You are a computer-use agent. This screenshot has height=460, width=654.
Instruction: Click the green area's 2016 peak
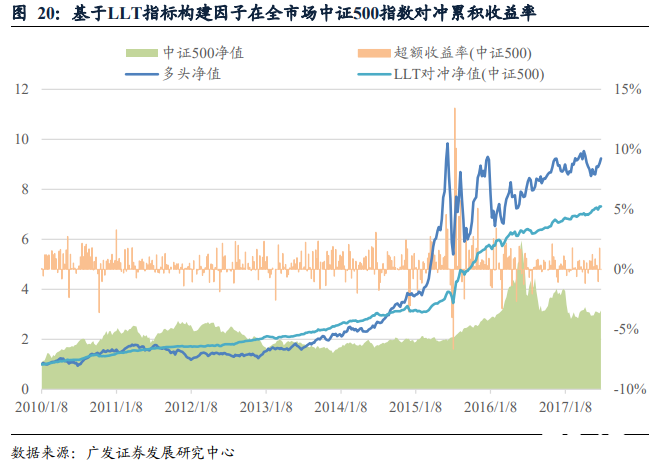coord(521,244)
